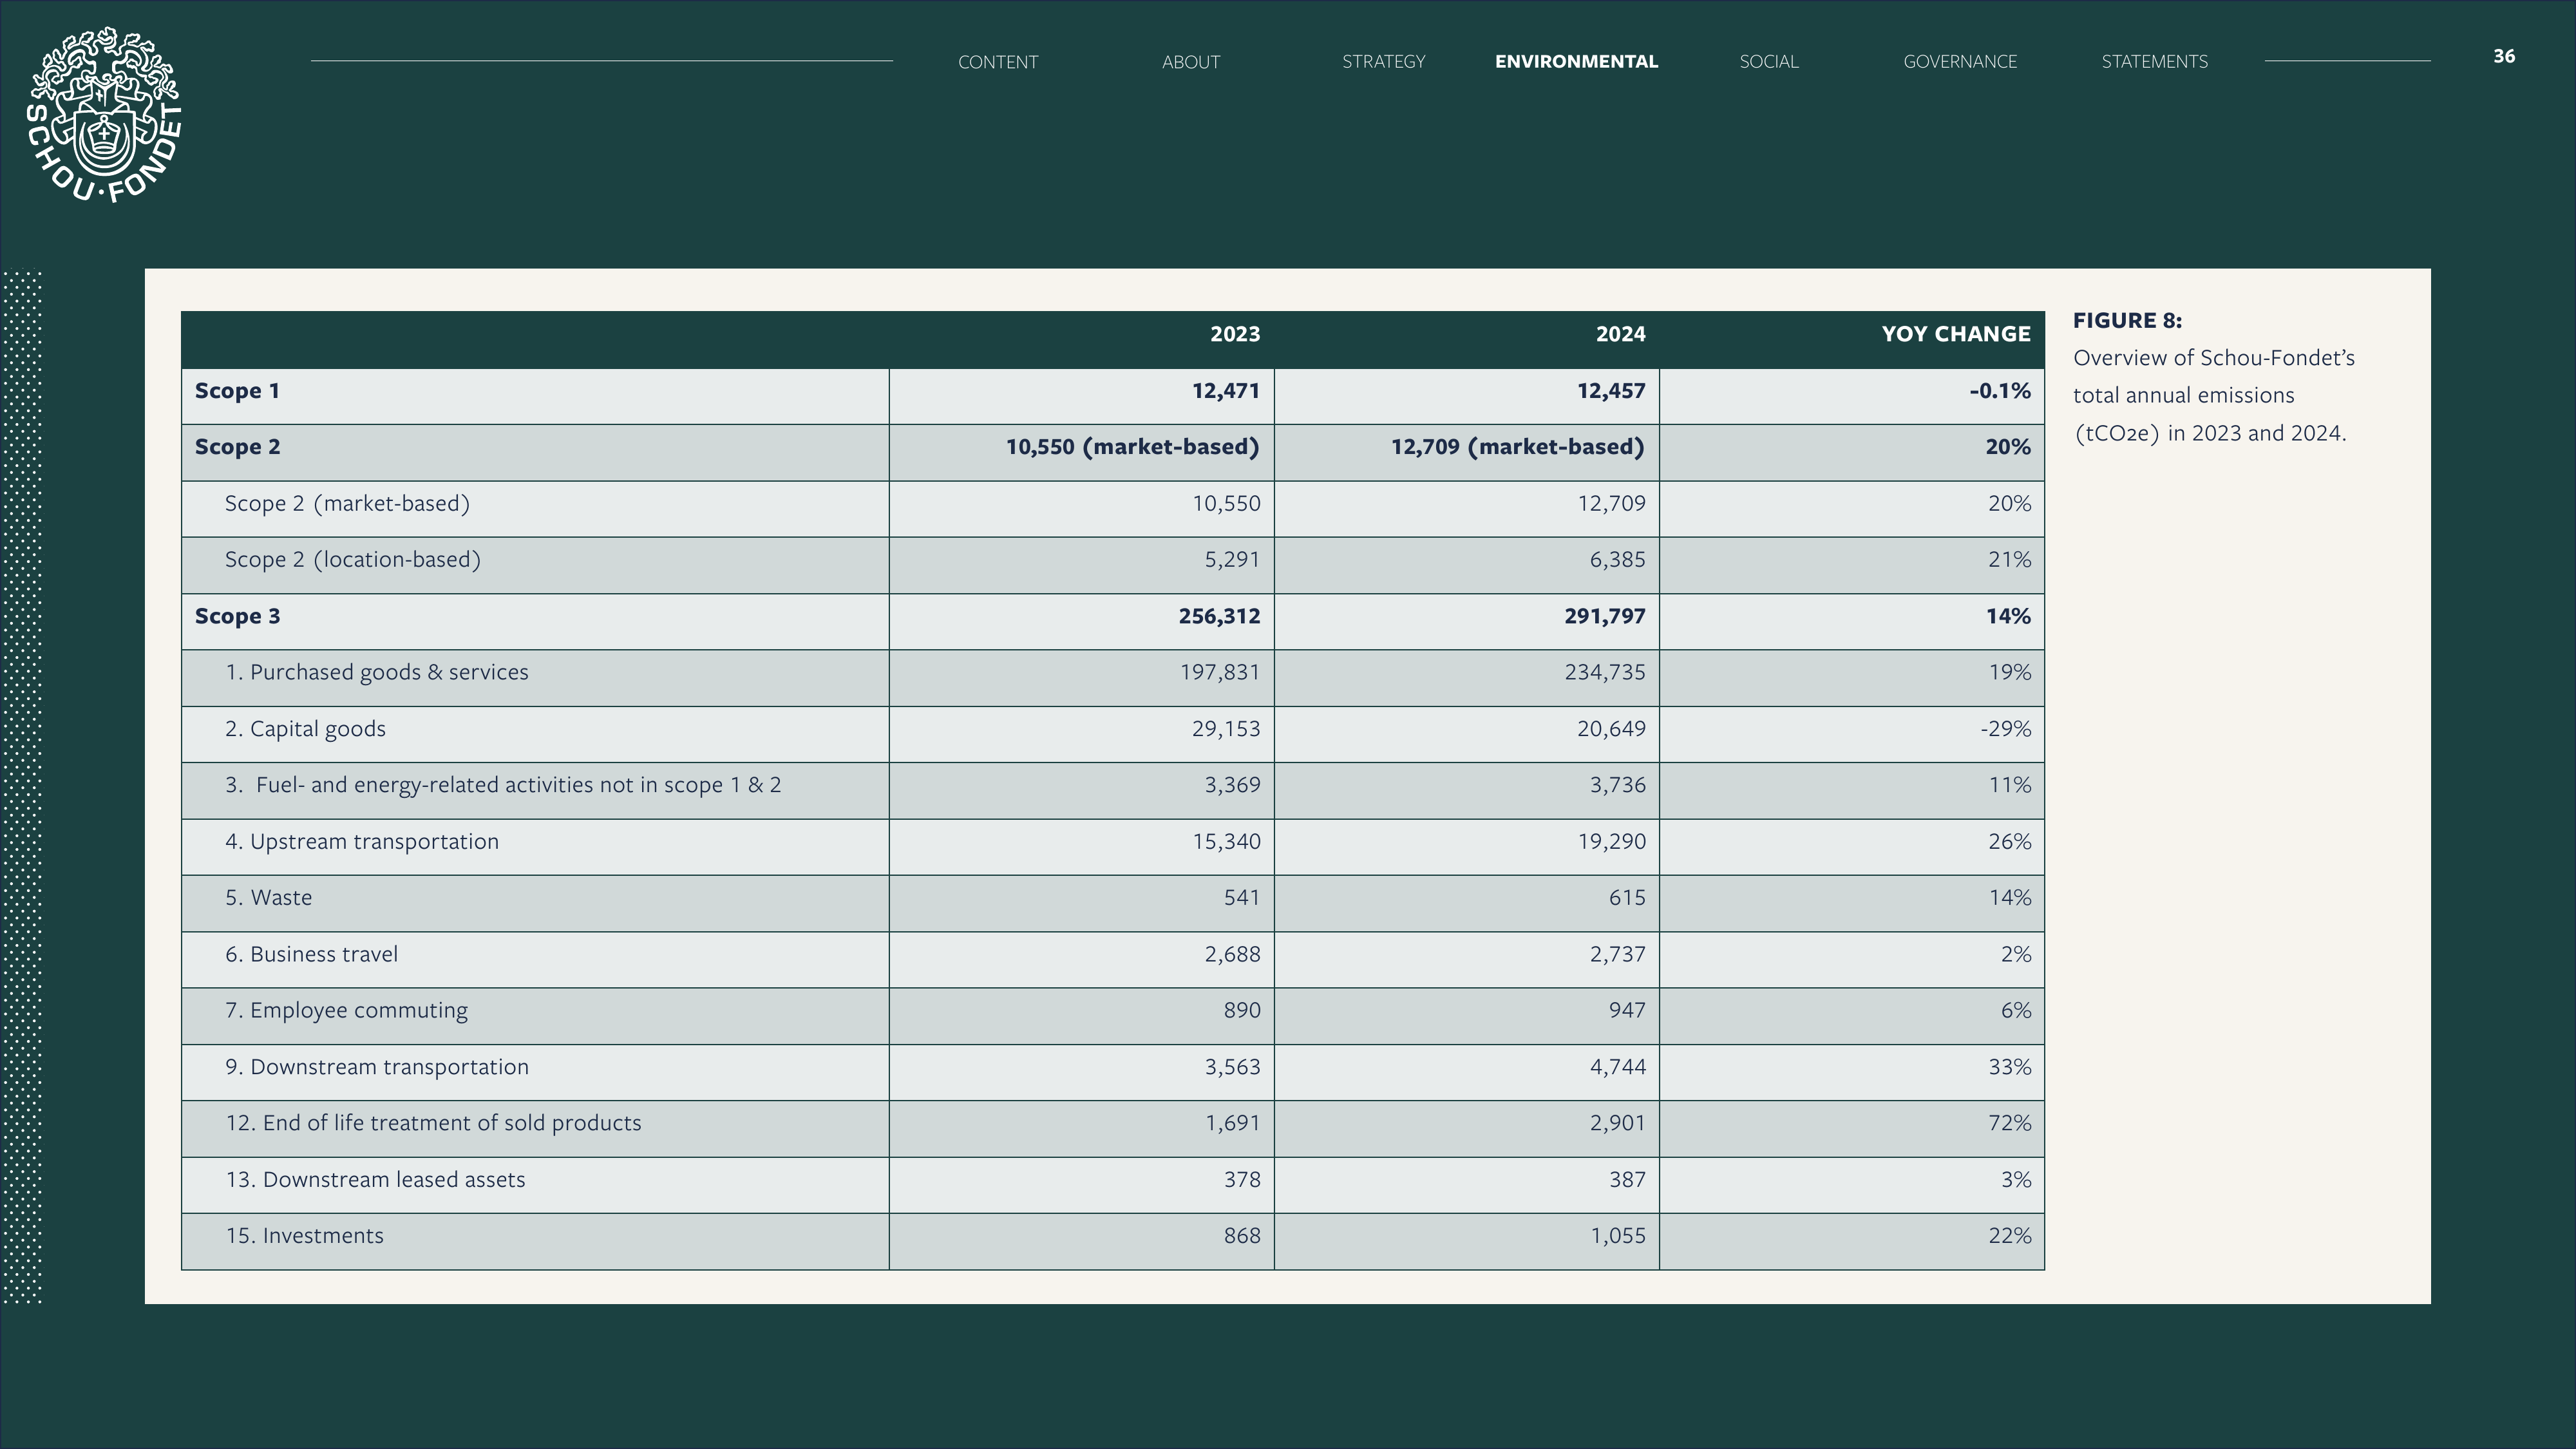Click '4. Upstream transportation' label
Viewport: 2576px width, 1449px height.
click(362, 842)
